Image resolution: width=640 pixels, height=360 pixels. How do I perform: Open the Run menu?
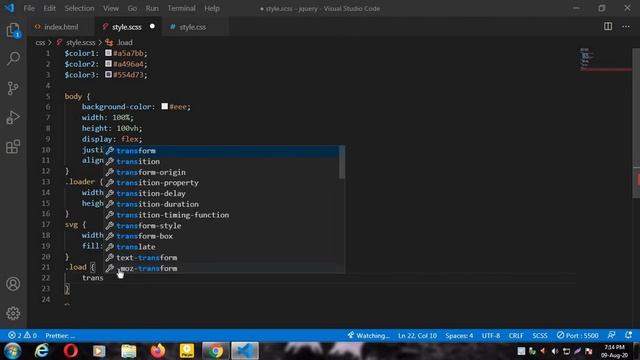[152, 8]
